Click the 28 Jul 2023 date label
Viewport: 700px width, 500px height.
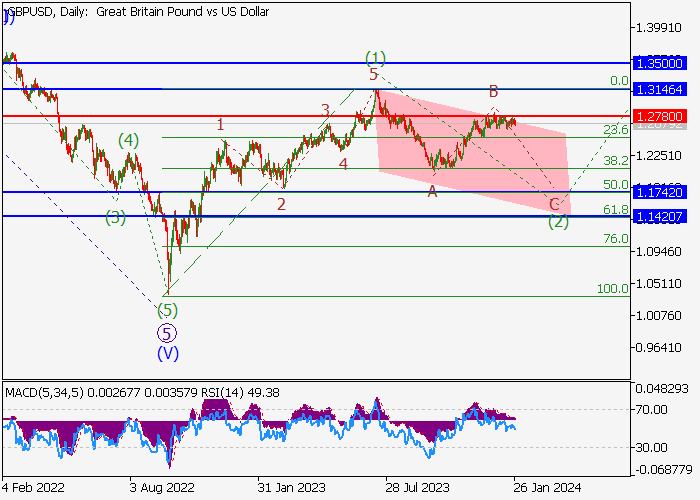click(x=417, y=488)
